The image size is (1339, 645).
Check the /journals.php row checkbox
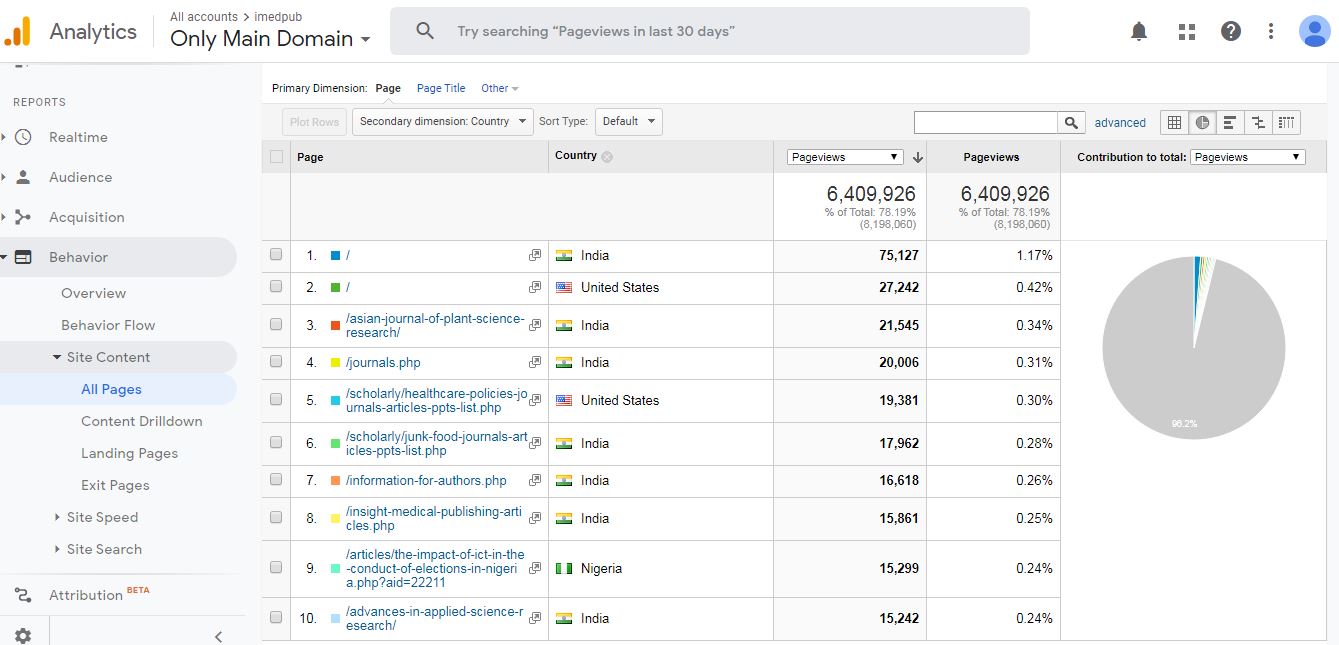pos(276,362)
